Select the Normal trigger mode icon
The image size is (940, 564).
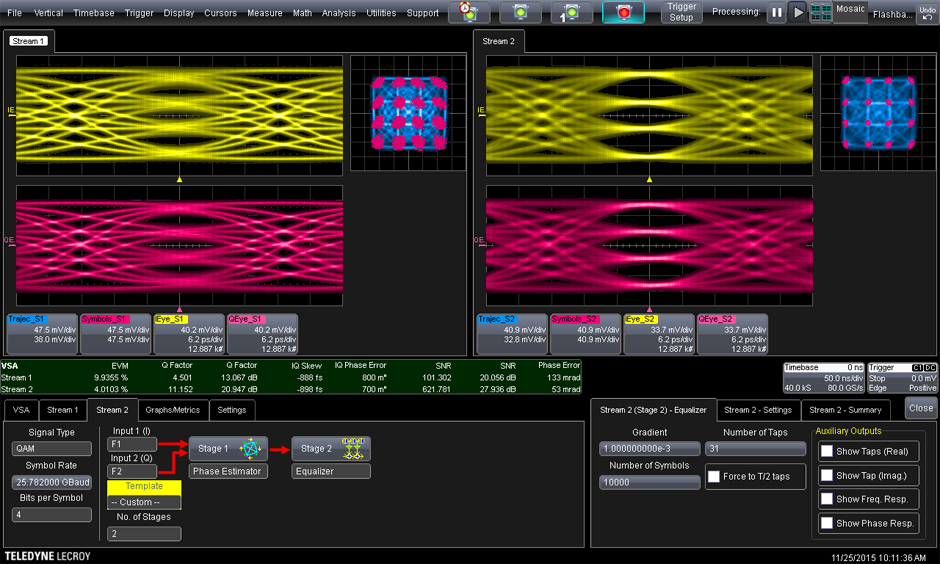pyautogui.click(x=520, y=13)
